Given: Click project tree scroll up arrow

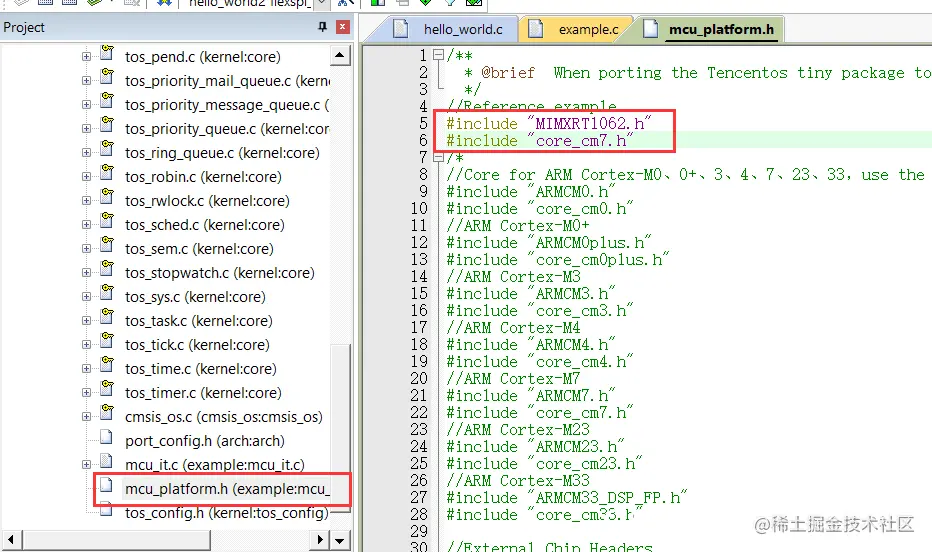Looking at the screenshot, I should point(339,55).
